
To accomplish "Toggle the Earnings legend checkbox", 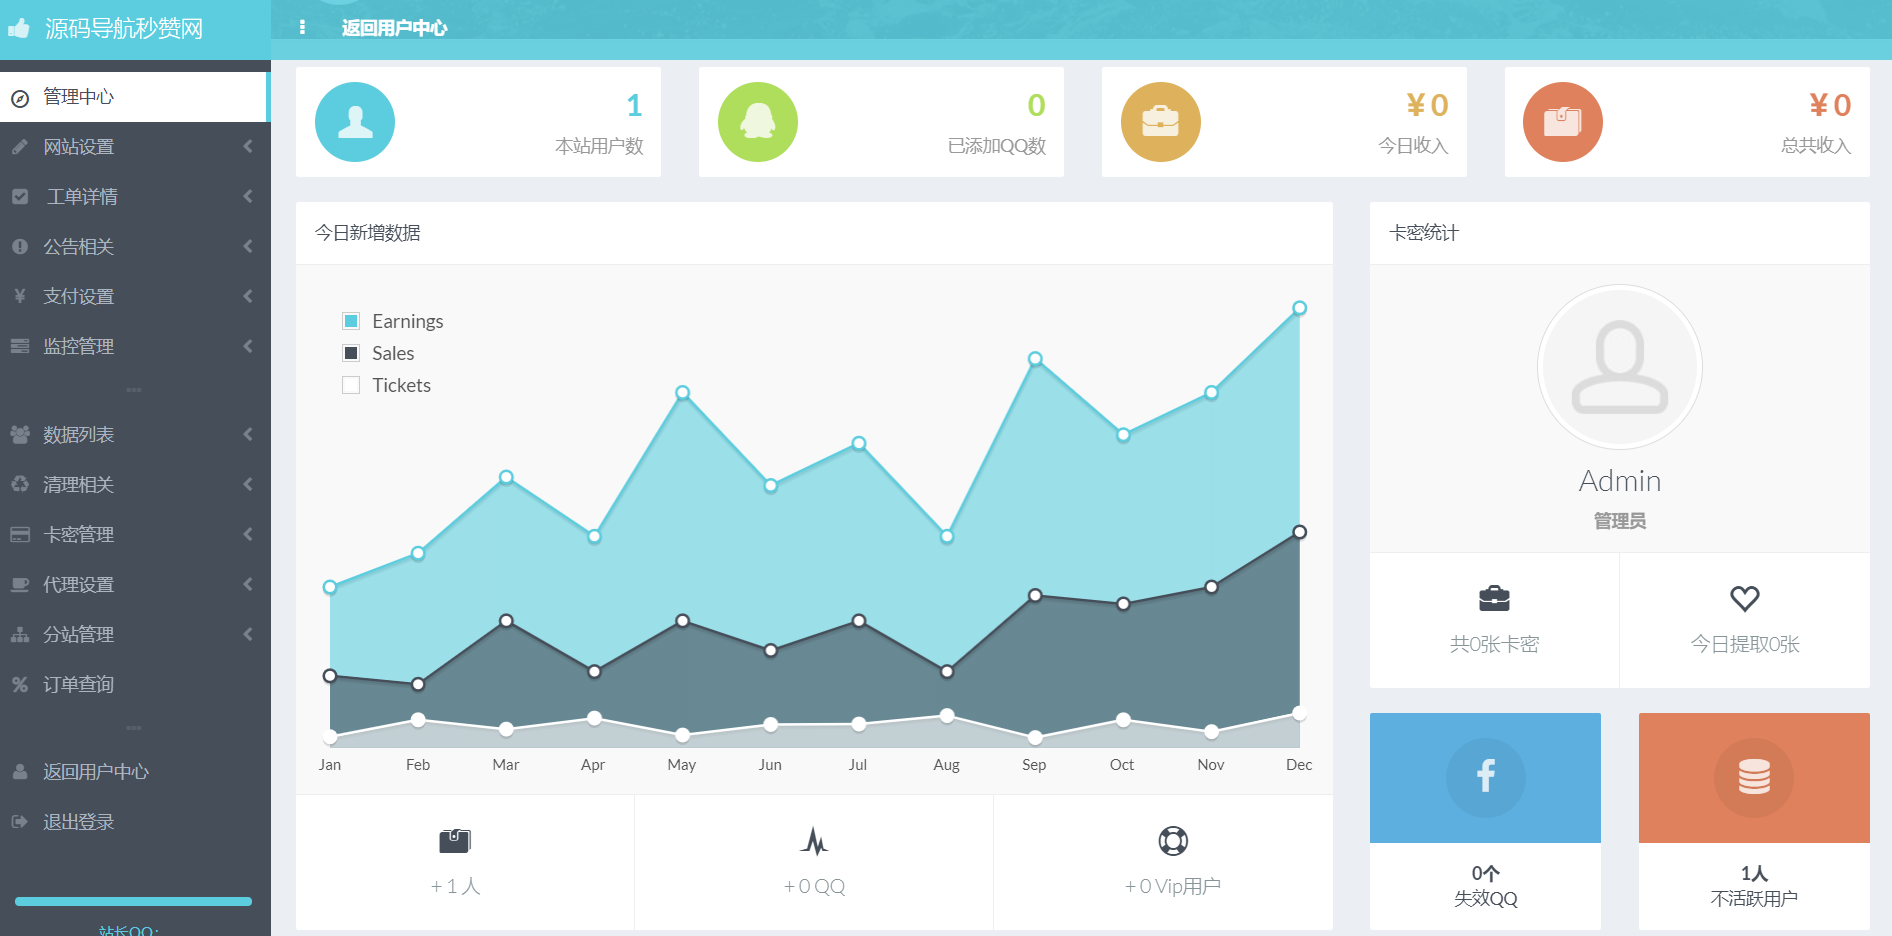I will 351,321.
